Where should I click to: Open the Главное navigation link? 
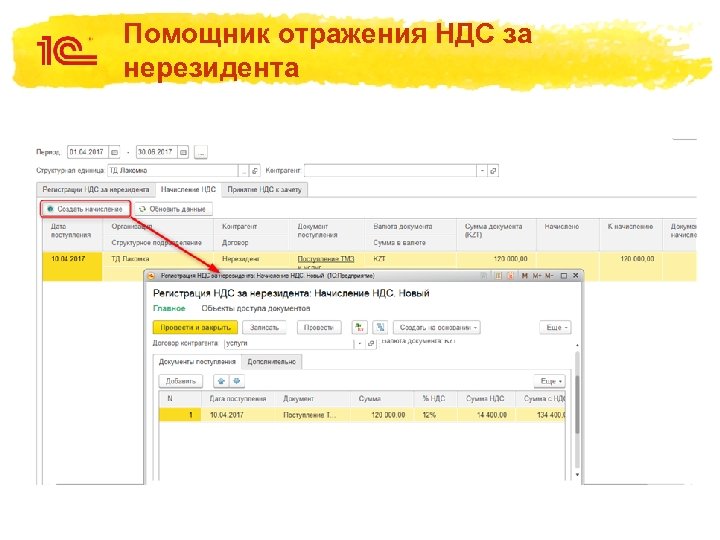(169, 308)
